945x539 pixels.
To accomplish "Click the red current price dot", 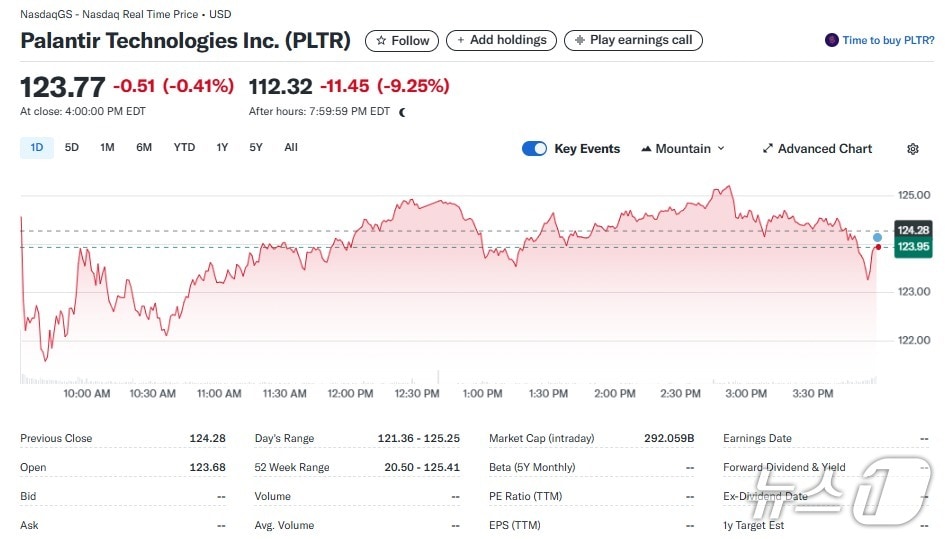I will coord(878,247).
